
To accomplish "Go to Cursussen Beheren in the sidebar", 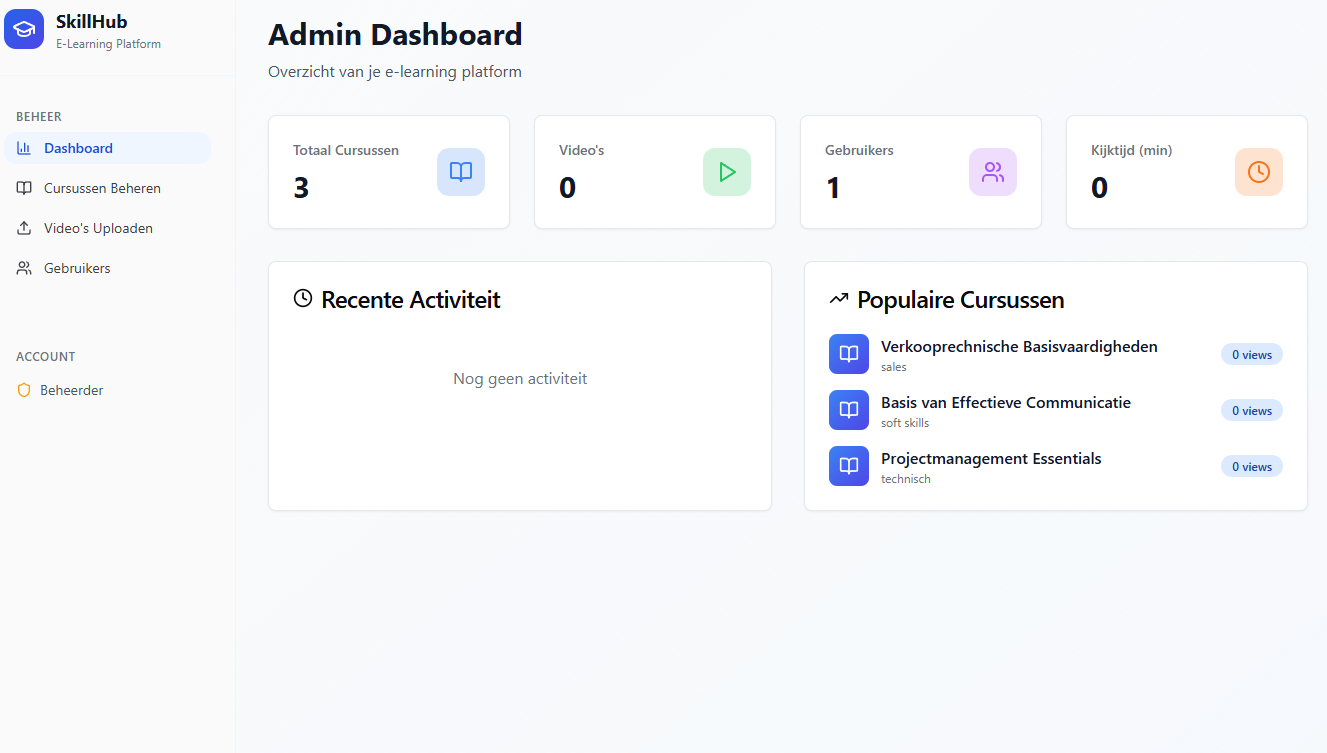I will (x=102, y=188).
